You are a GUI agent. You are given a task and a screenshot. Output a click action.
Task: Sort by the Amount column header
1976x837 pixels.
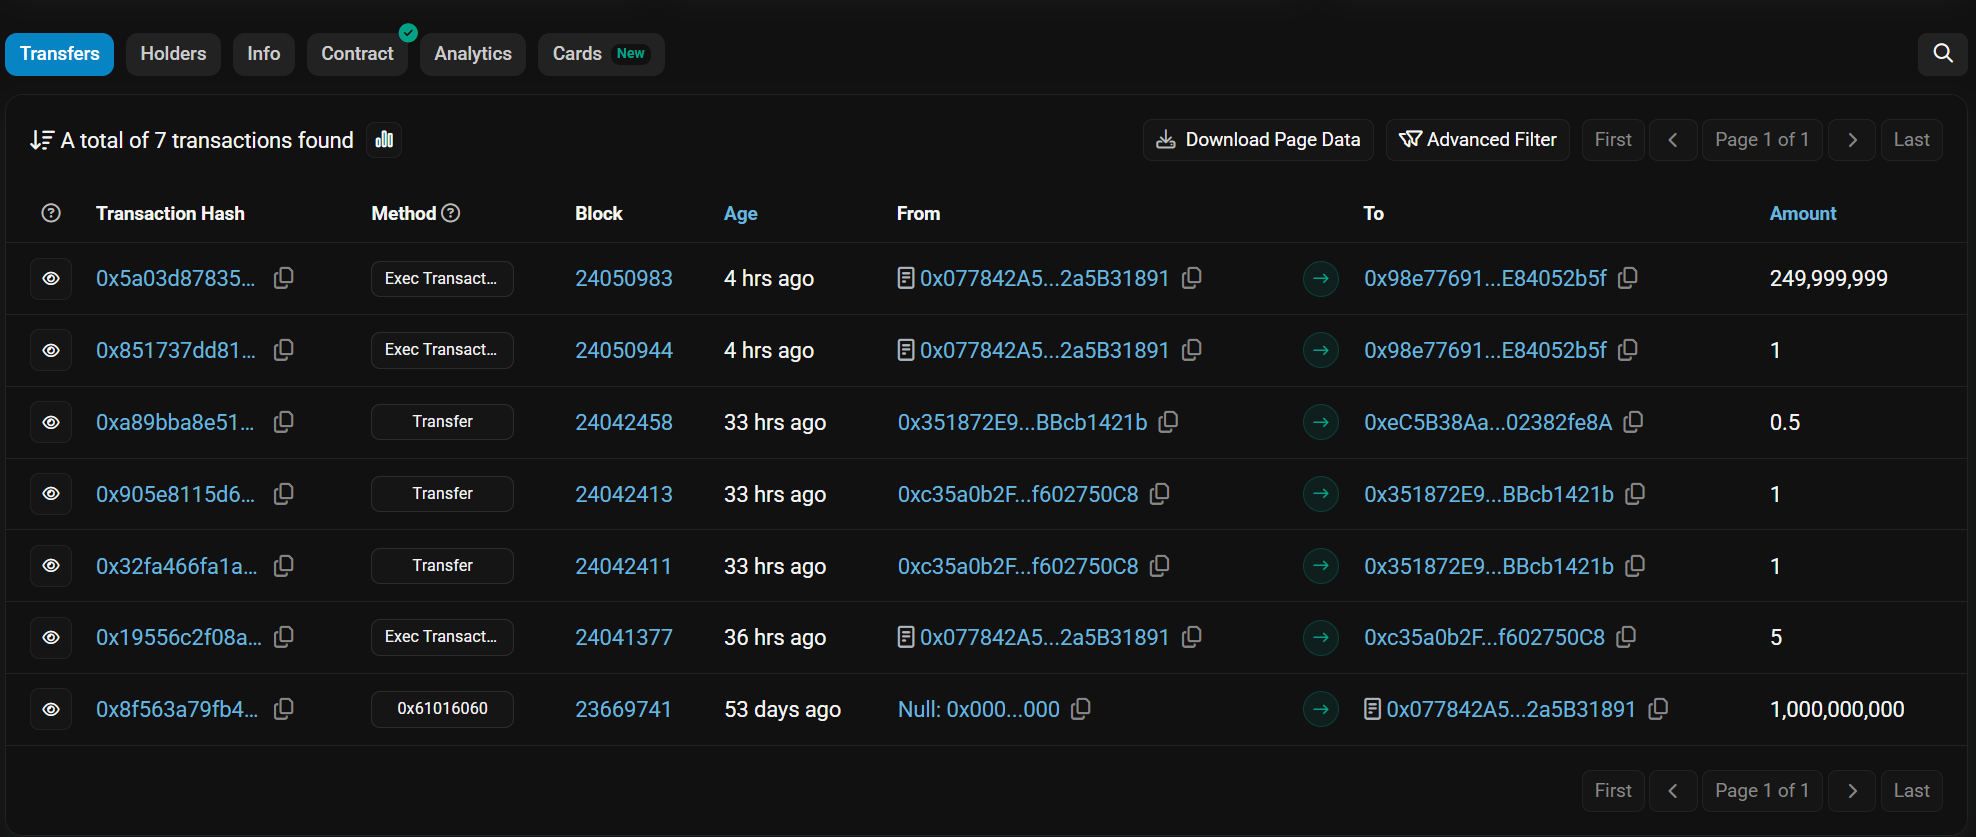1802,213
